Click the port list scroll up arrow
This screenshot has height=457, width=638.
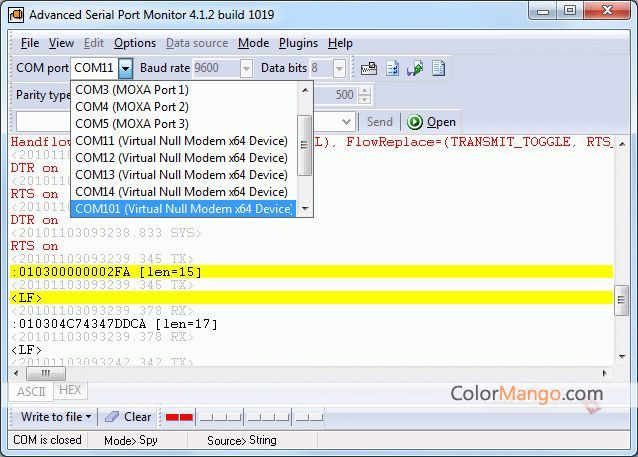click(x=305, y=90)
